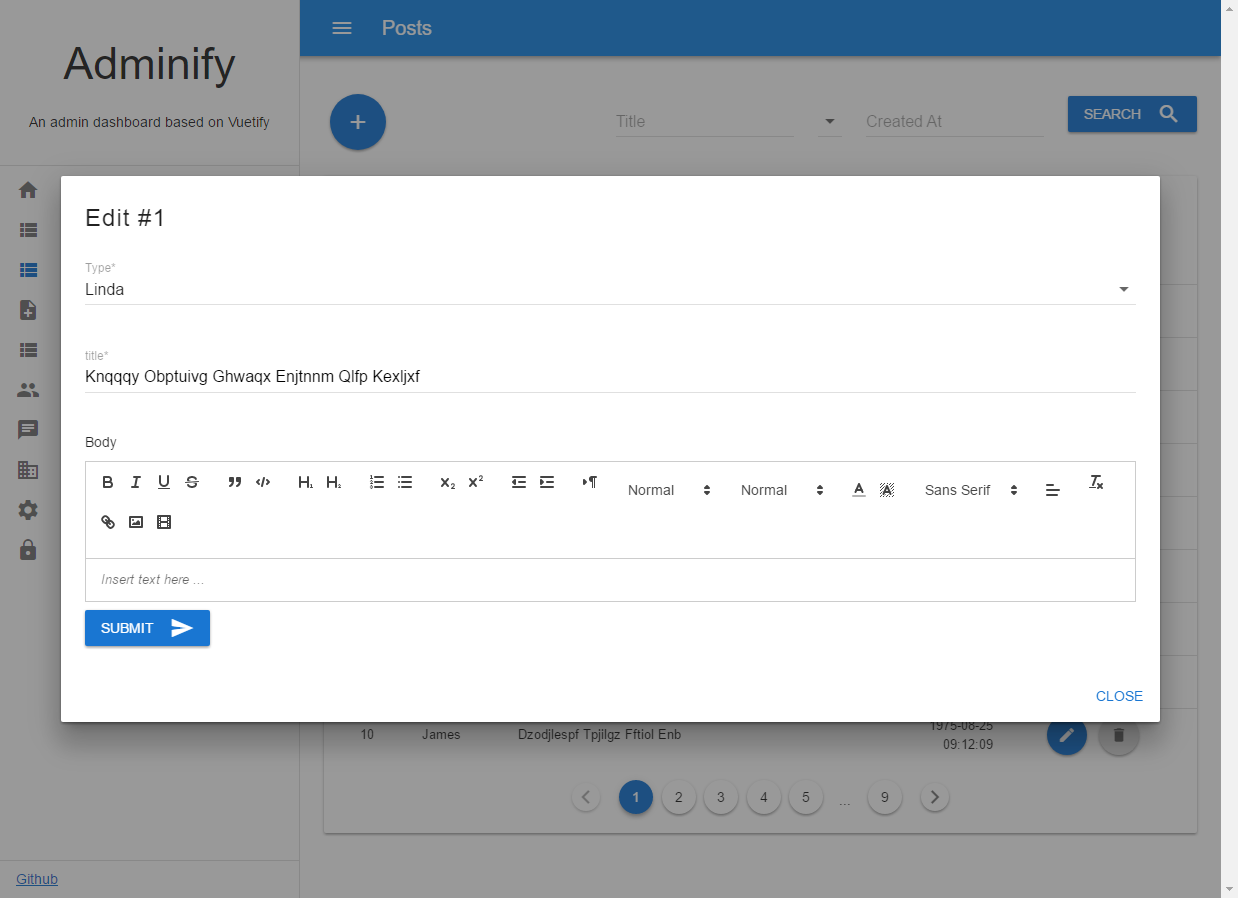Open the Github link in the sidebar
Viewport: 1238px width, 898px height.
pyautogui.click(x=37, y=879)
